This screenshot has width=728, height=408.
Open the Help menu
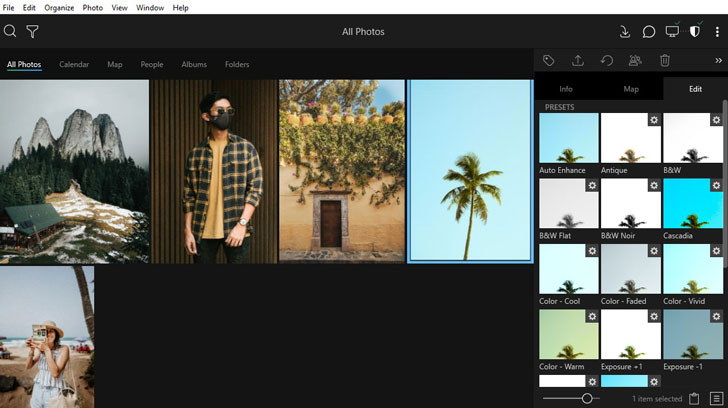click(x=180, y=7)
